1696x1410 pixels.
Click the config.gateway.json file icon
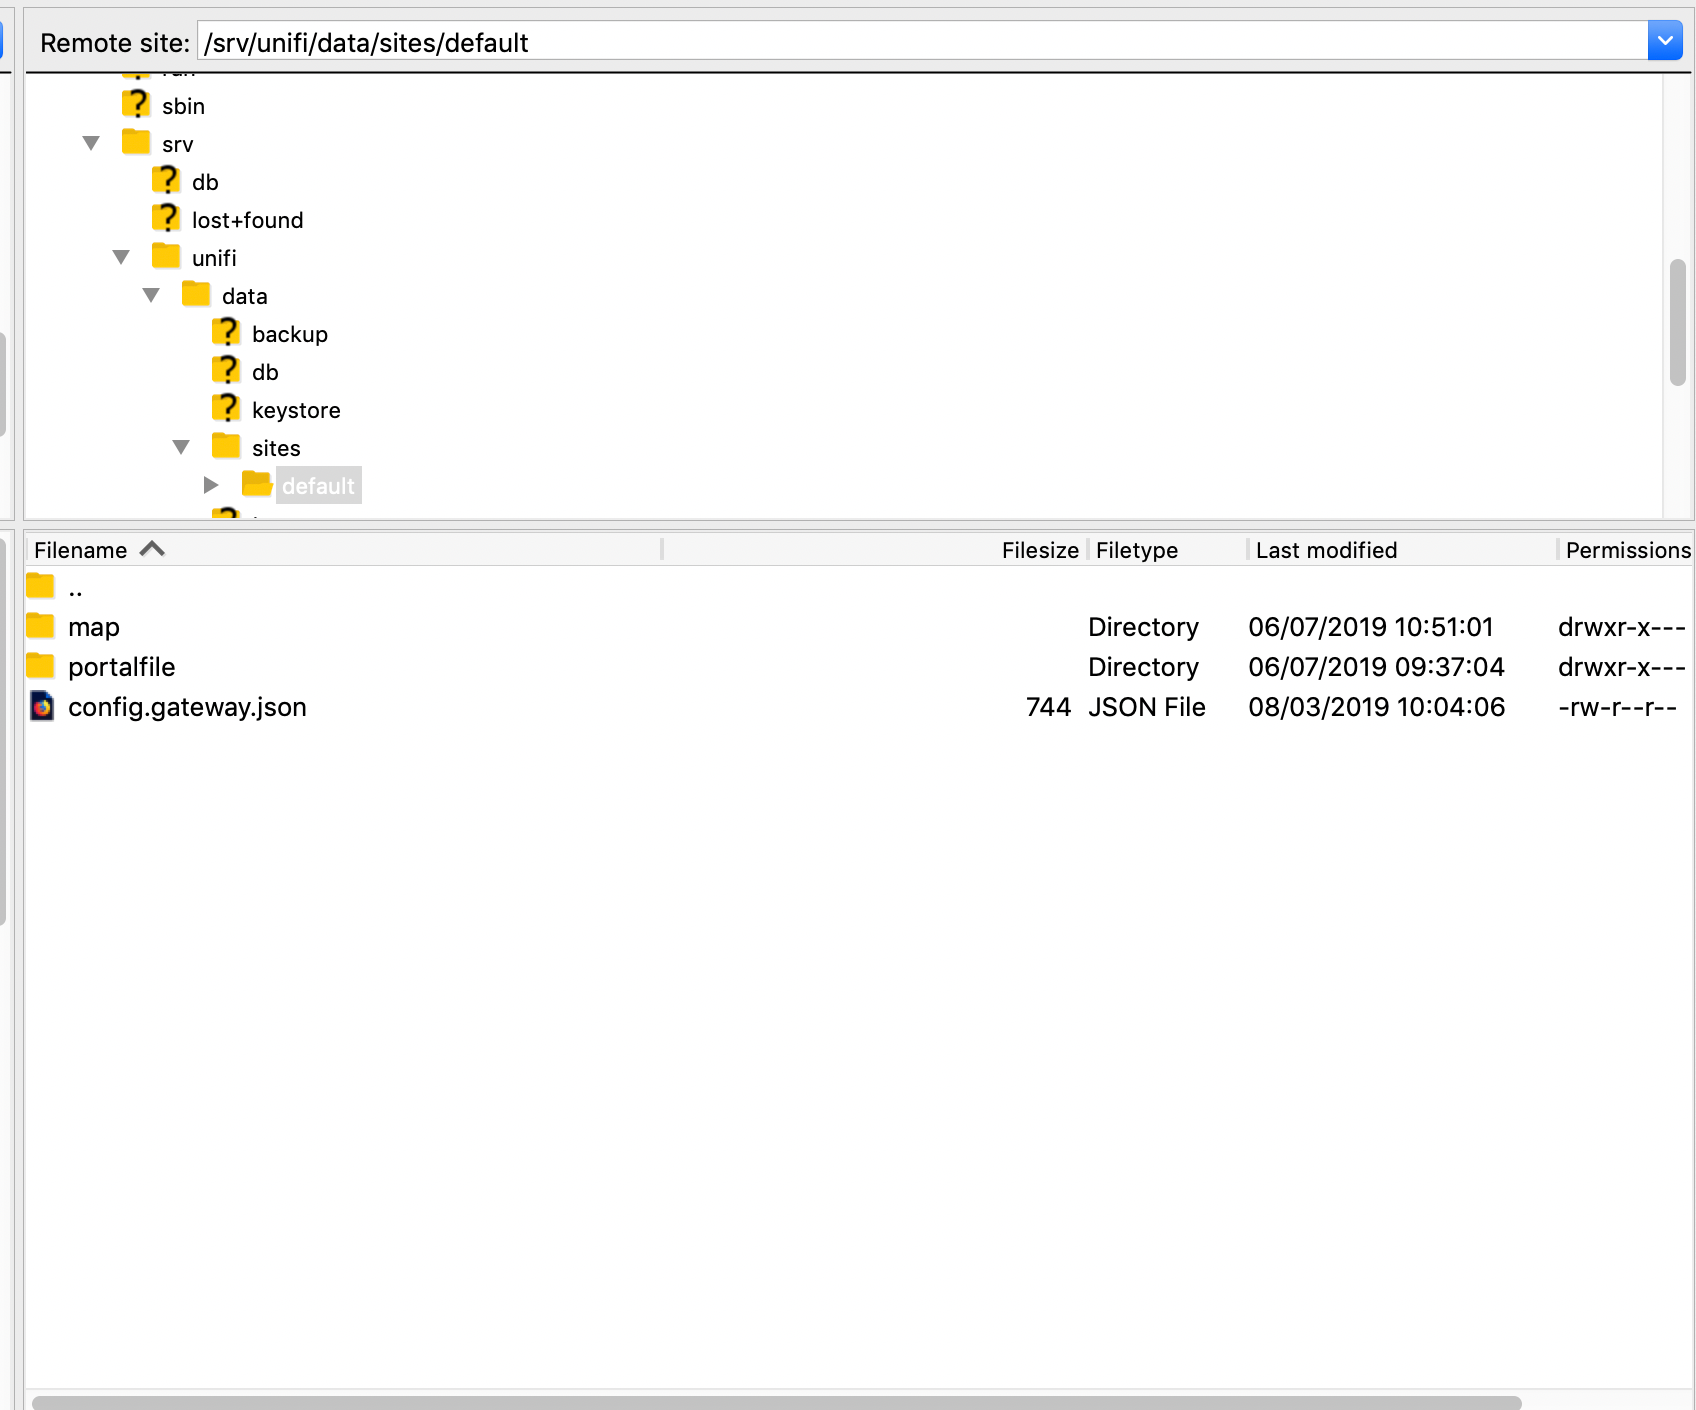tap(42, 706)
